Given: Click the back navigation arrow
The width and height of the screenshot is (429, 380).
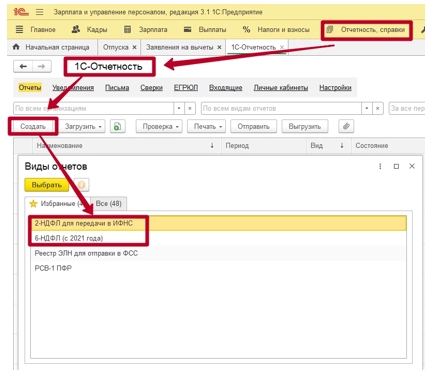Looking at the screenshot, I should pyautogui.click(x=23, y=66).
